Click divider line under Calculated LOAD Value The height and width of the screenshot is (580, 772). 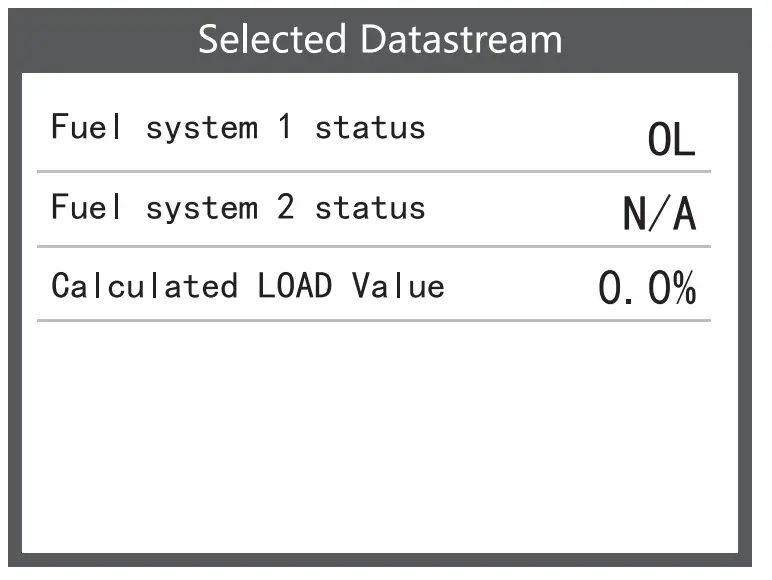click(374, 321)
